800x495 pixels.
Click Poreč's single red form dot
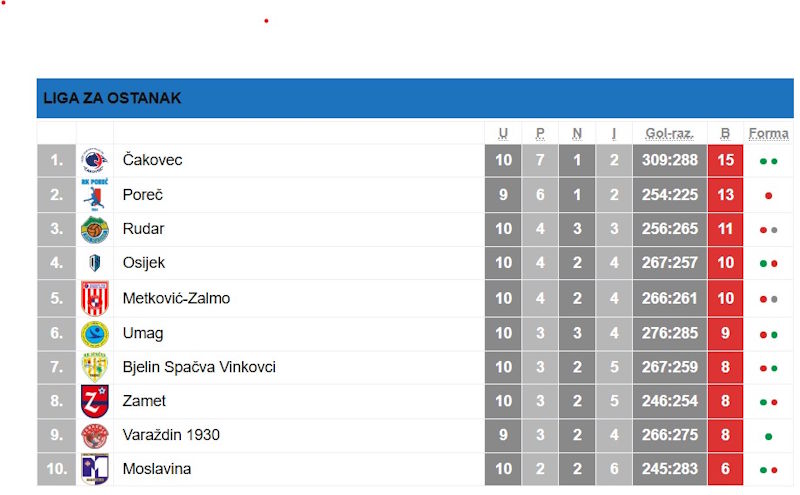coord(768,196)
